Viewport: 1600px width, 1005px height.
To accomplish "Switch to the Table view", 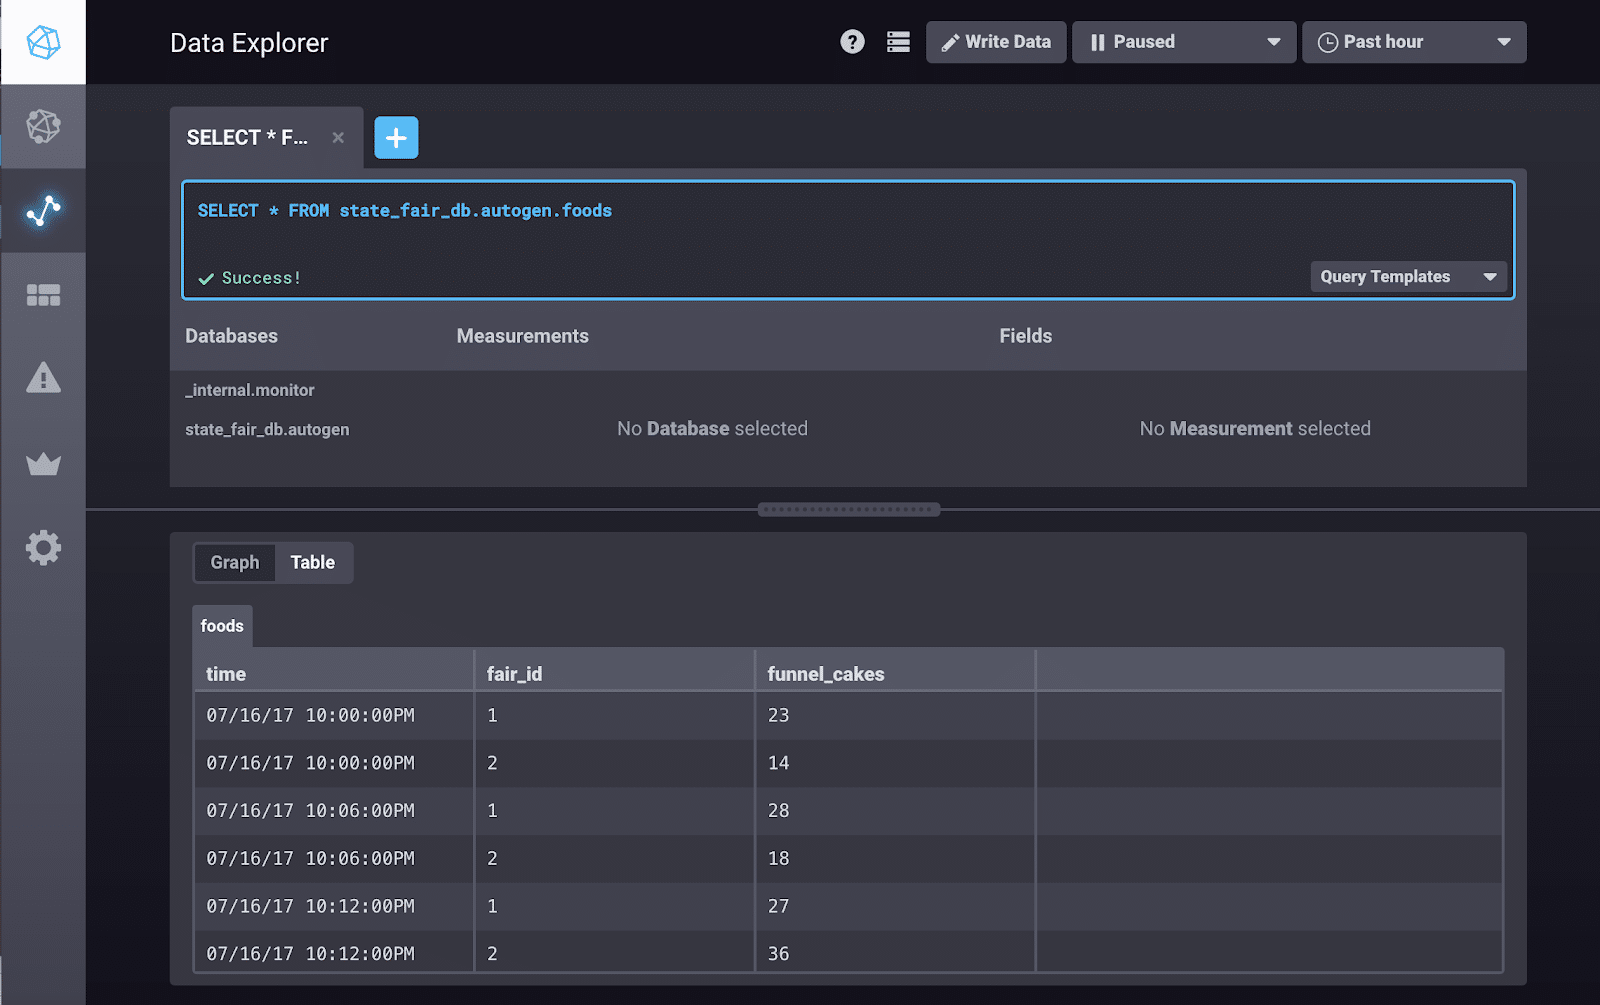I will 313,563.
